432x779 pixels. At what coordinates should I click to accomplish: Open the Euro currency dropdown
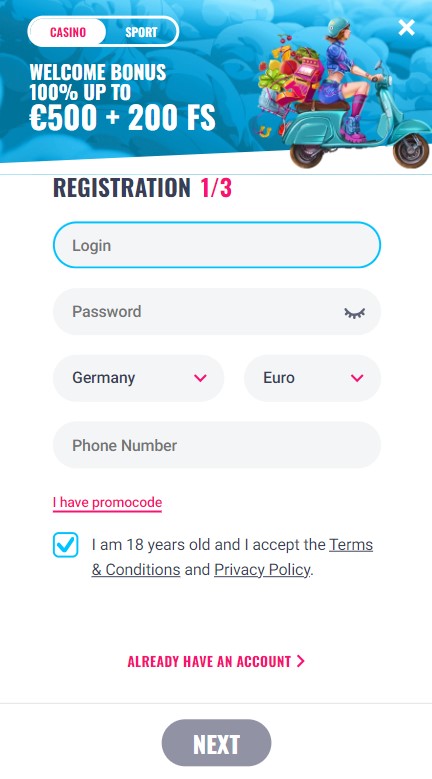tap(312, 378)
